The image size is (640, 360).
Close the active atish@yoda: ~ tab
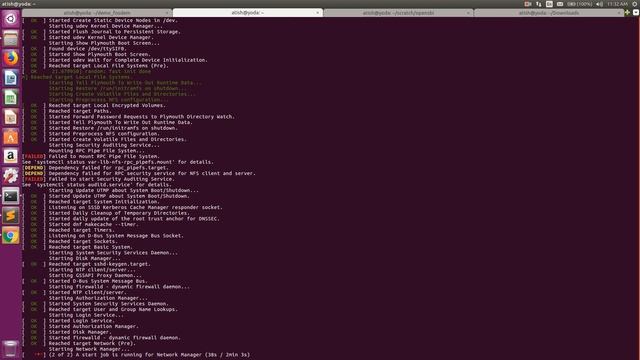click(x=318, y=13)
